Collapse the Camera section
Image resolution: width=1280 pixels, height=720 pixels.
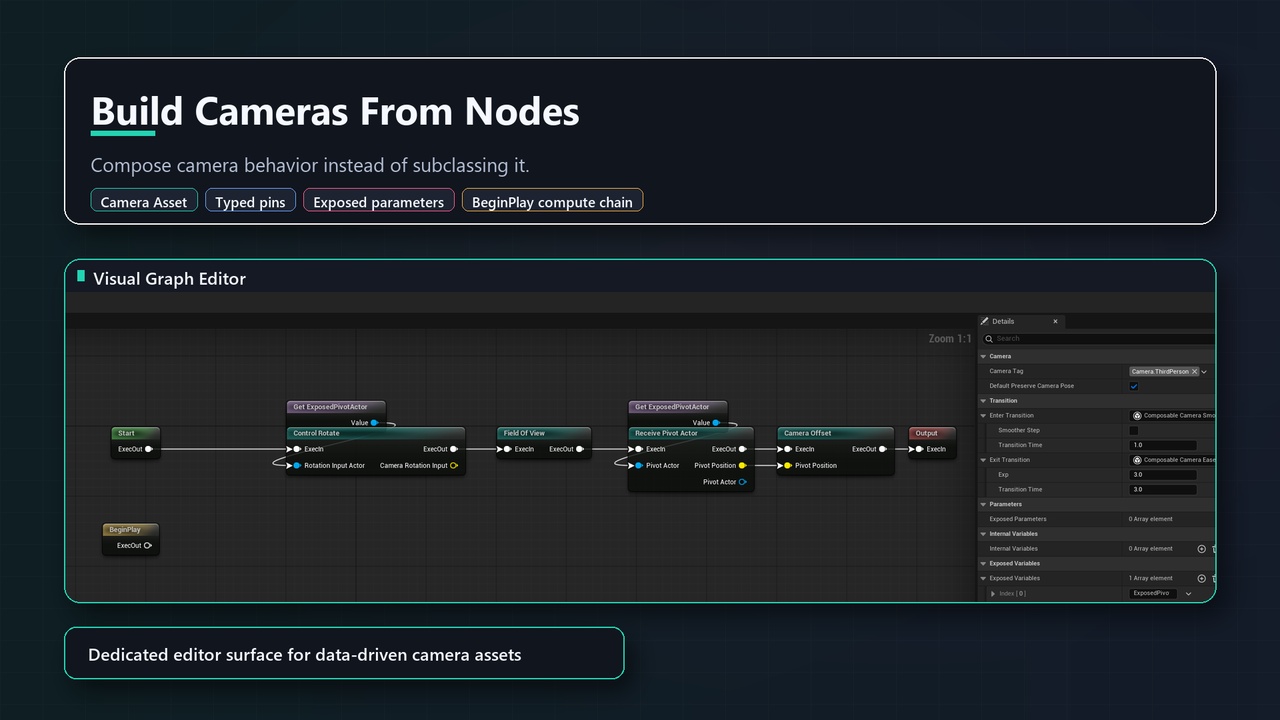(x=983, y=356)
